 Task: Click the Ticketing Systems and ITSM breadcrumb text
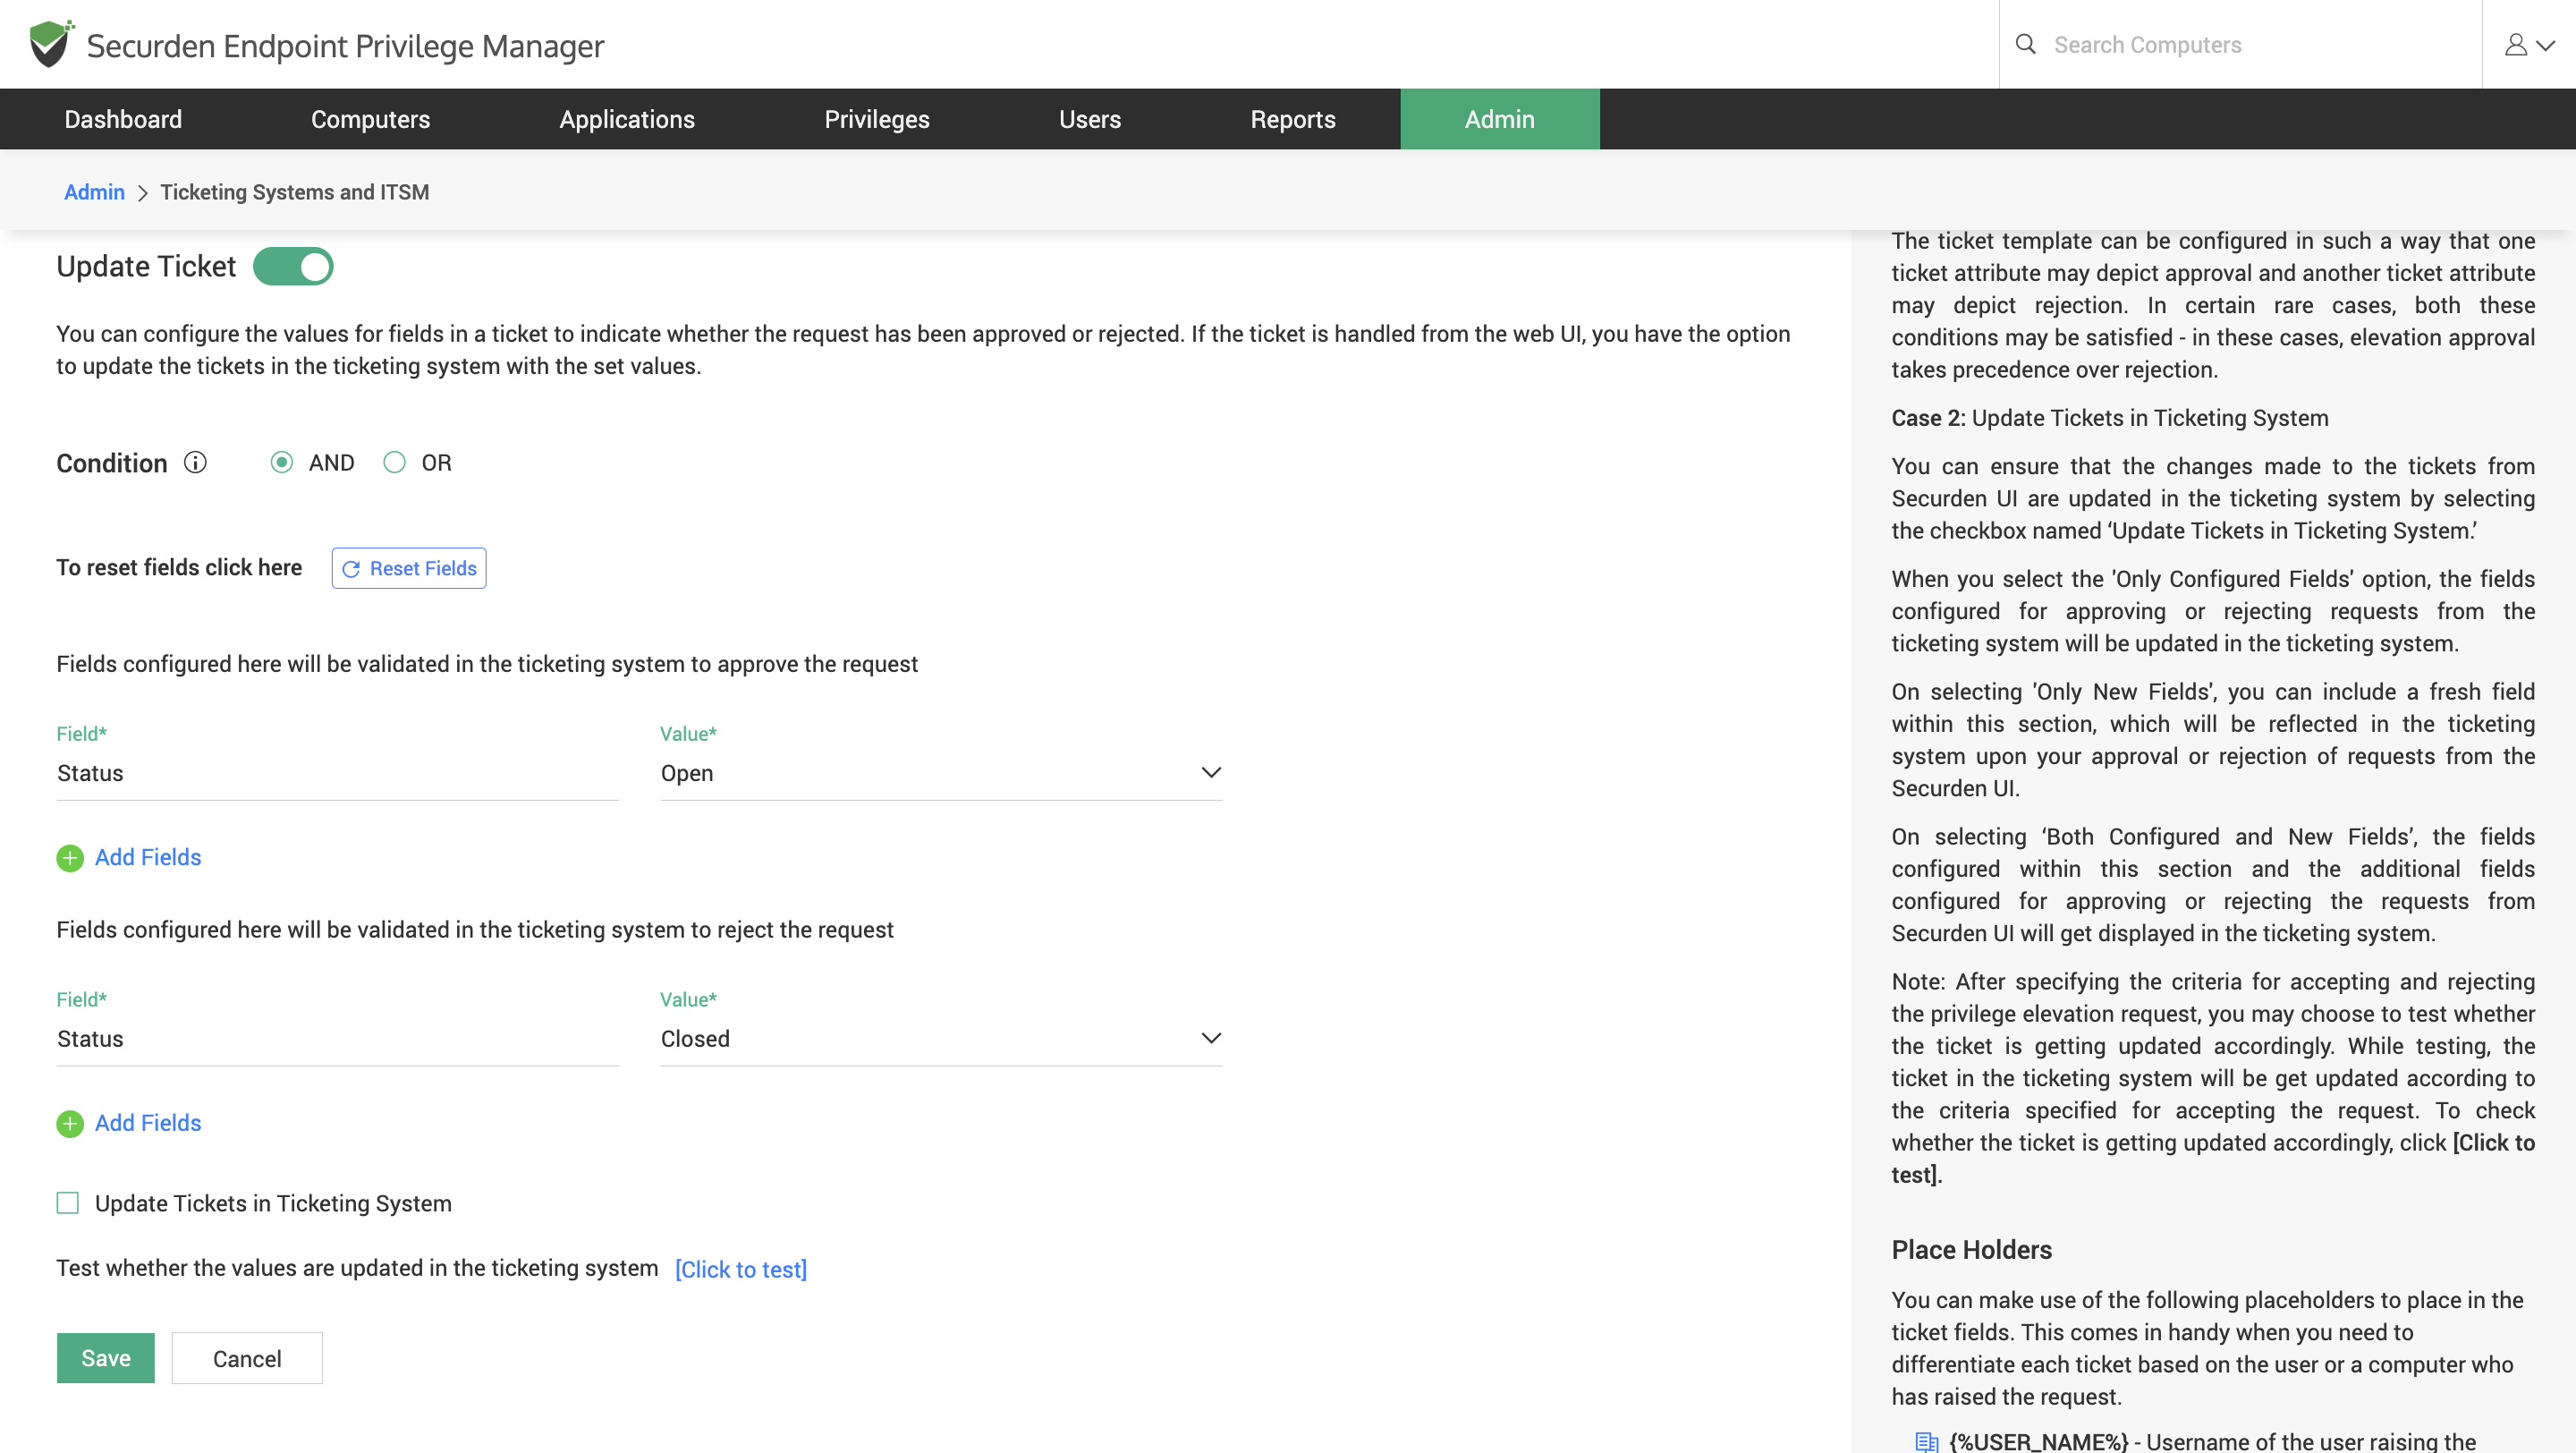[295, 192]
